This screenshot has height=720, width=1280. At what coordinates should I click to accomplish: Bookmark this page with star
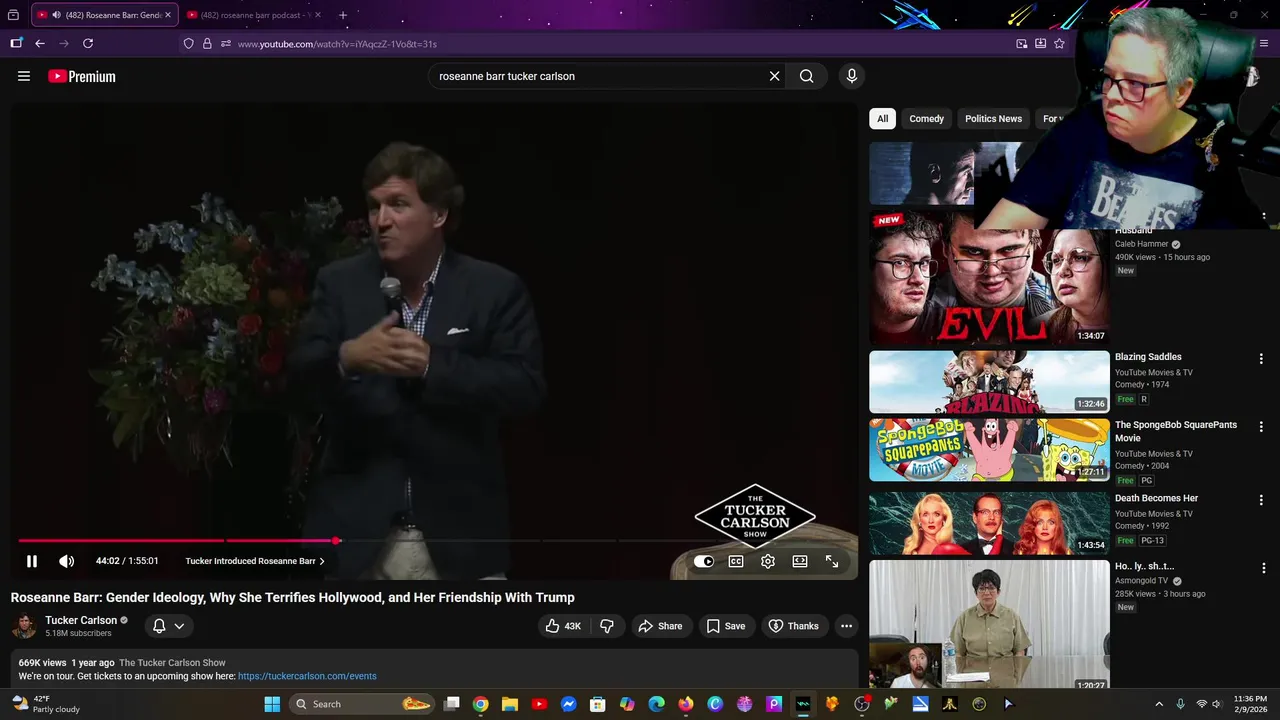pos(1059,44)
